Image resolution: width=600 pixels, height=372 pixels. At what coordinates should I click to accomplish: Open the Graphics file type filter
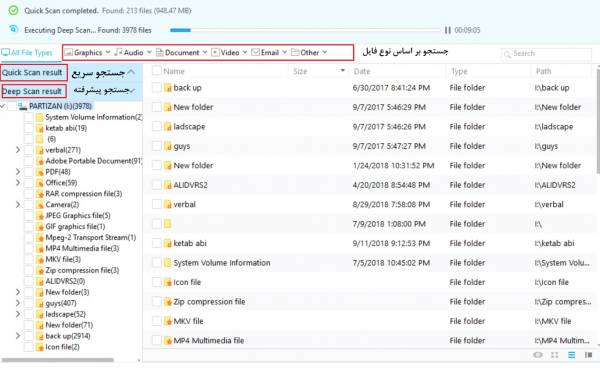(87, 52)
